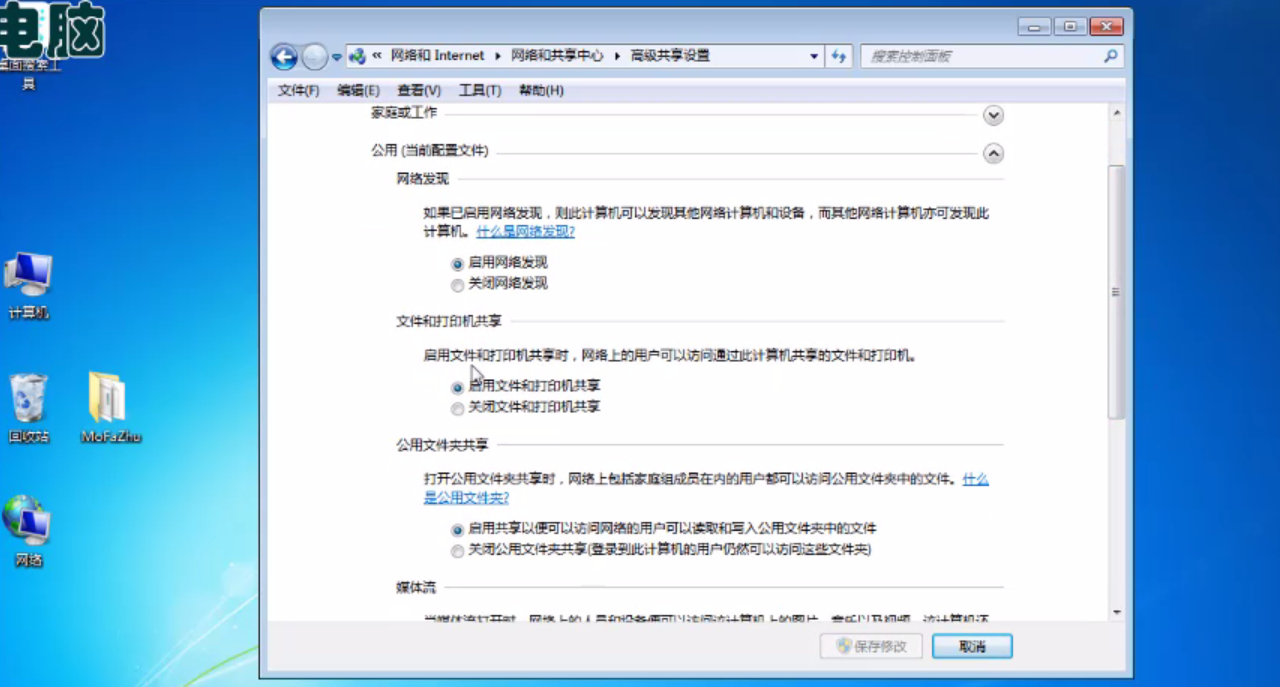Click the breadcrumb arrow after 网络和 Internet
The height and width of the screenshot is (687, 1280).
[497, 56]
